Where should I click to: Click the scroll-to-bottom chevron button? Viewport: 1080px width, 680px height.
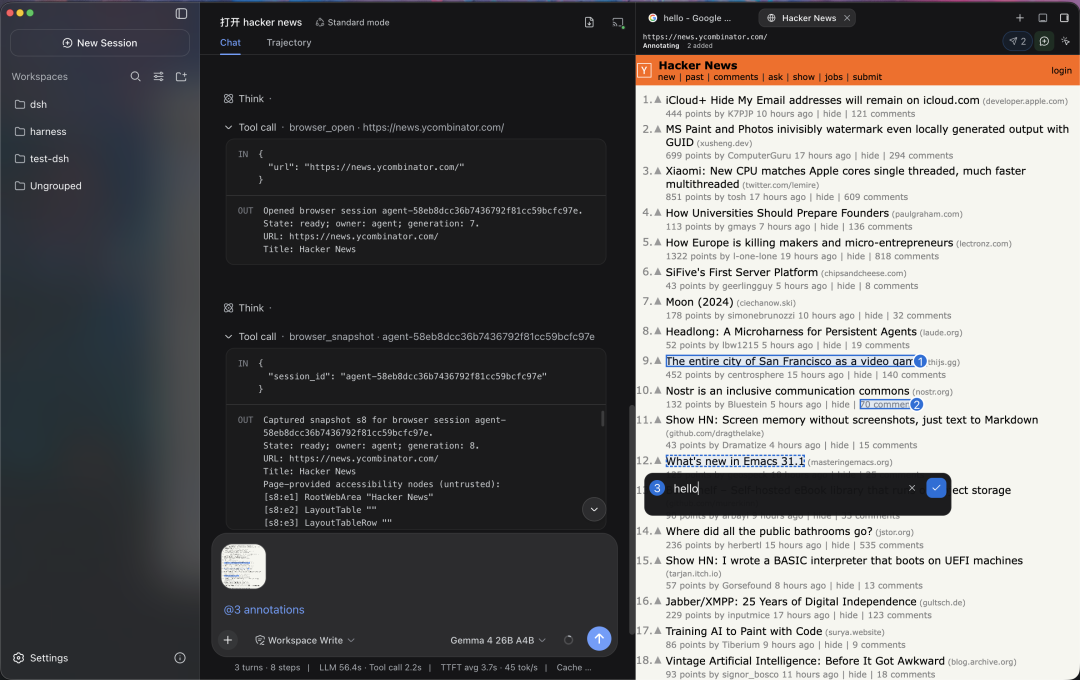point(594,510)
